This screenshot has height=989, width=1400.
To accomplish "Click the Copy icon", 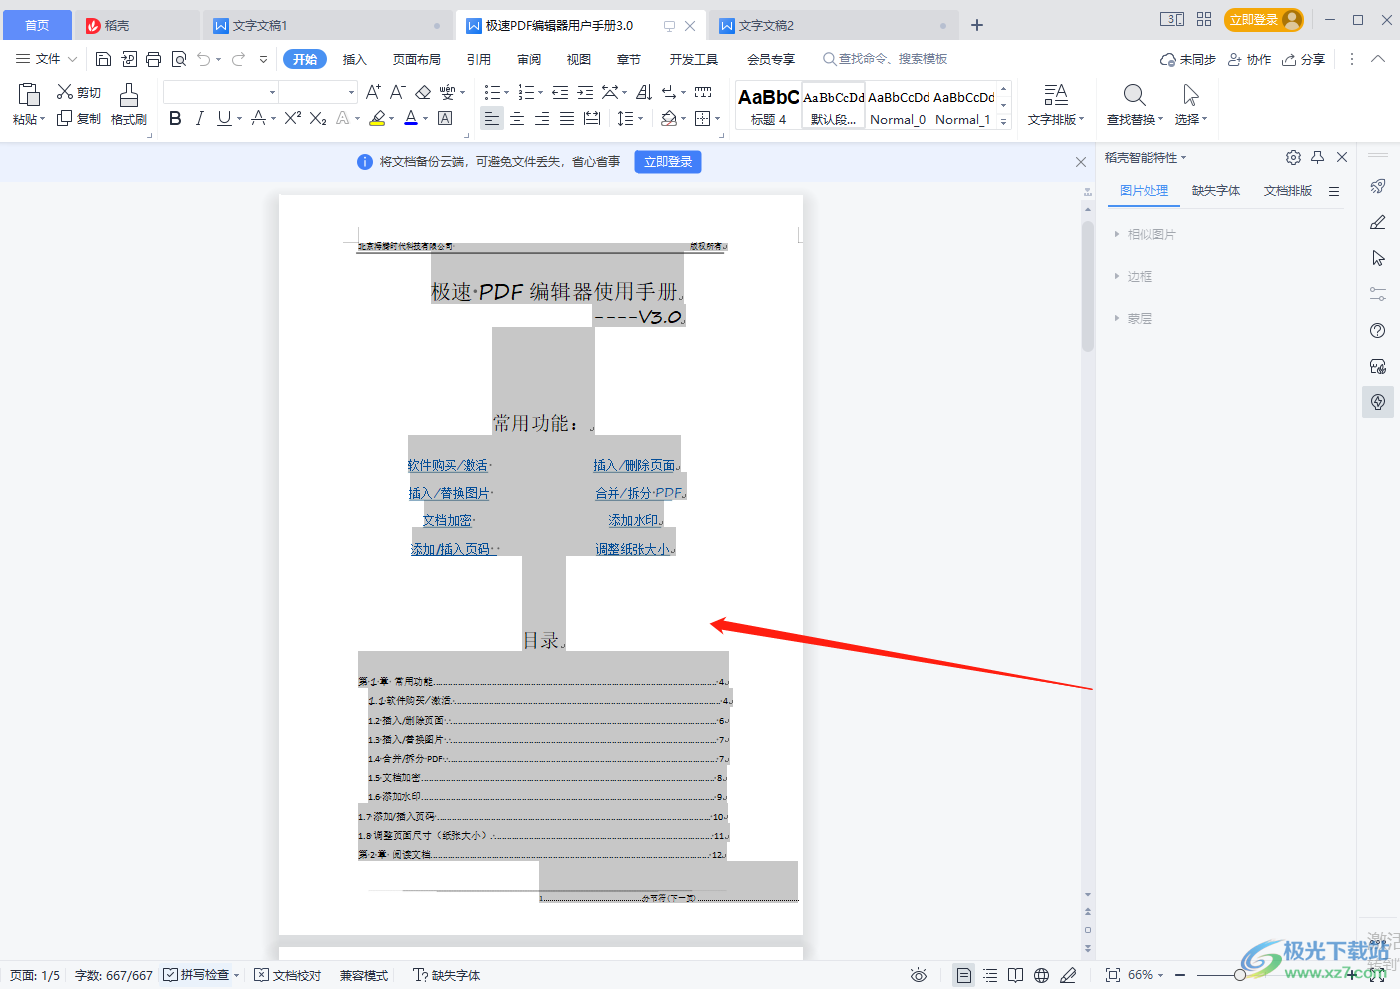I will [65, 118].
